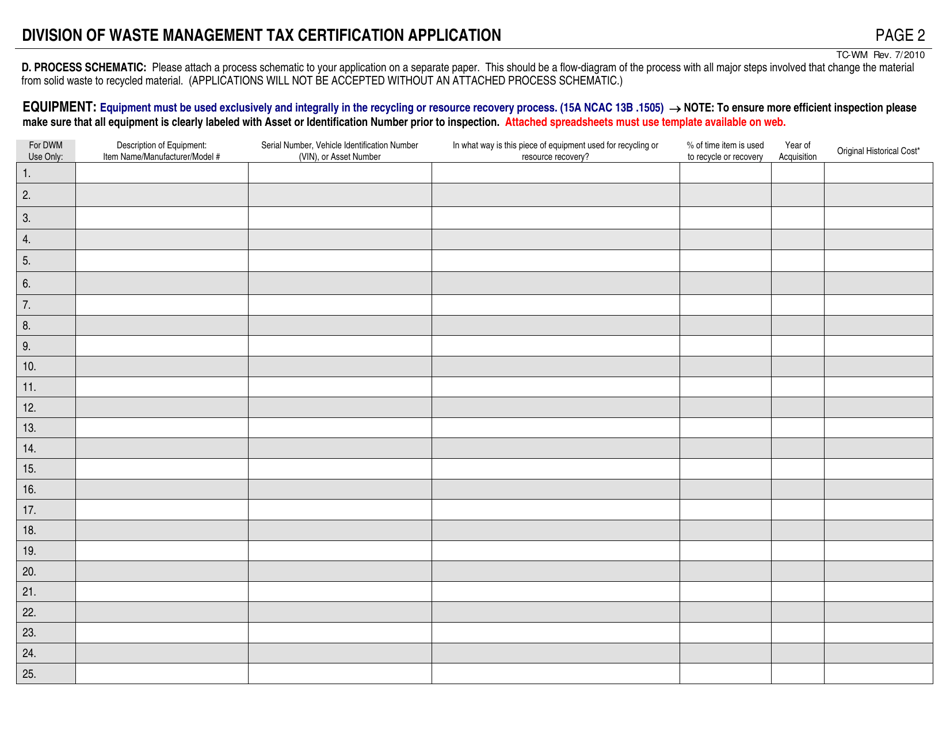Click the Serial Number field in row 22
The height and width of the screenshot is (733, 950).
click(340, 612)
